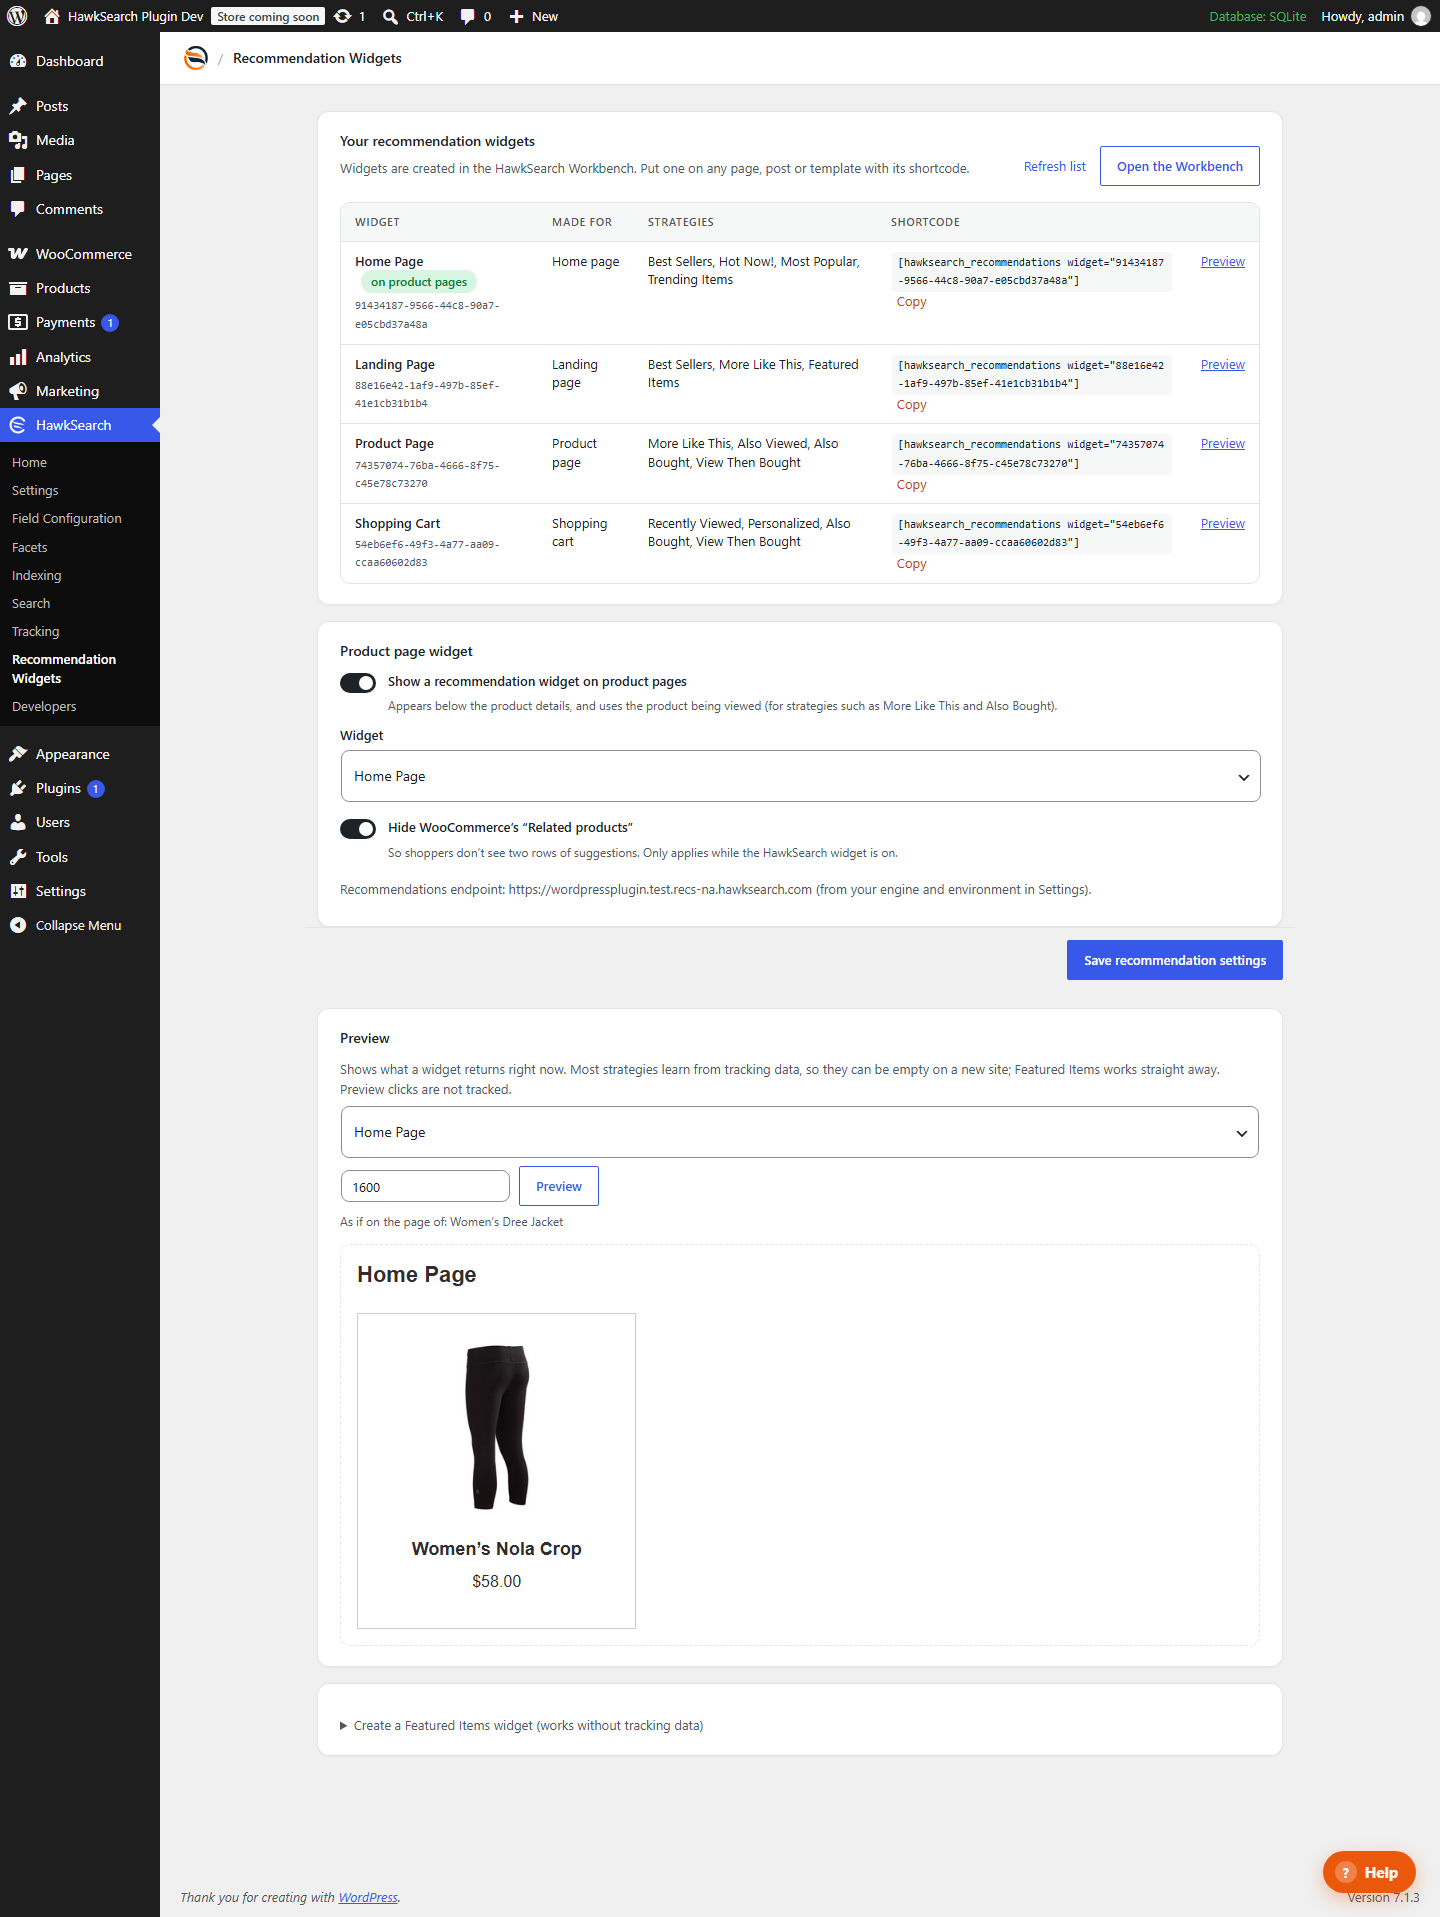The width and height of the screenshot is (1440, 1917).
Task: Click the Collapse Menu arrow icon
Action: pyautogui.click(x=18, y=925)
